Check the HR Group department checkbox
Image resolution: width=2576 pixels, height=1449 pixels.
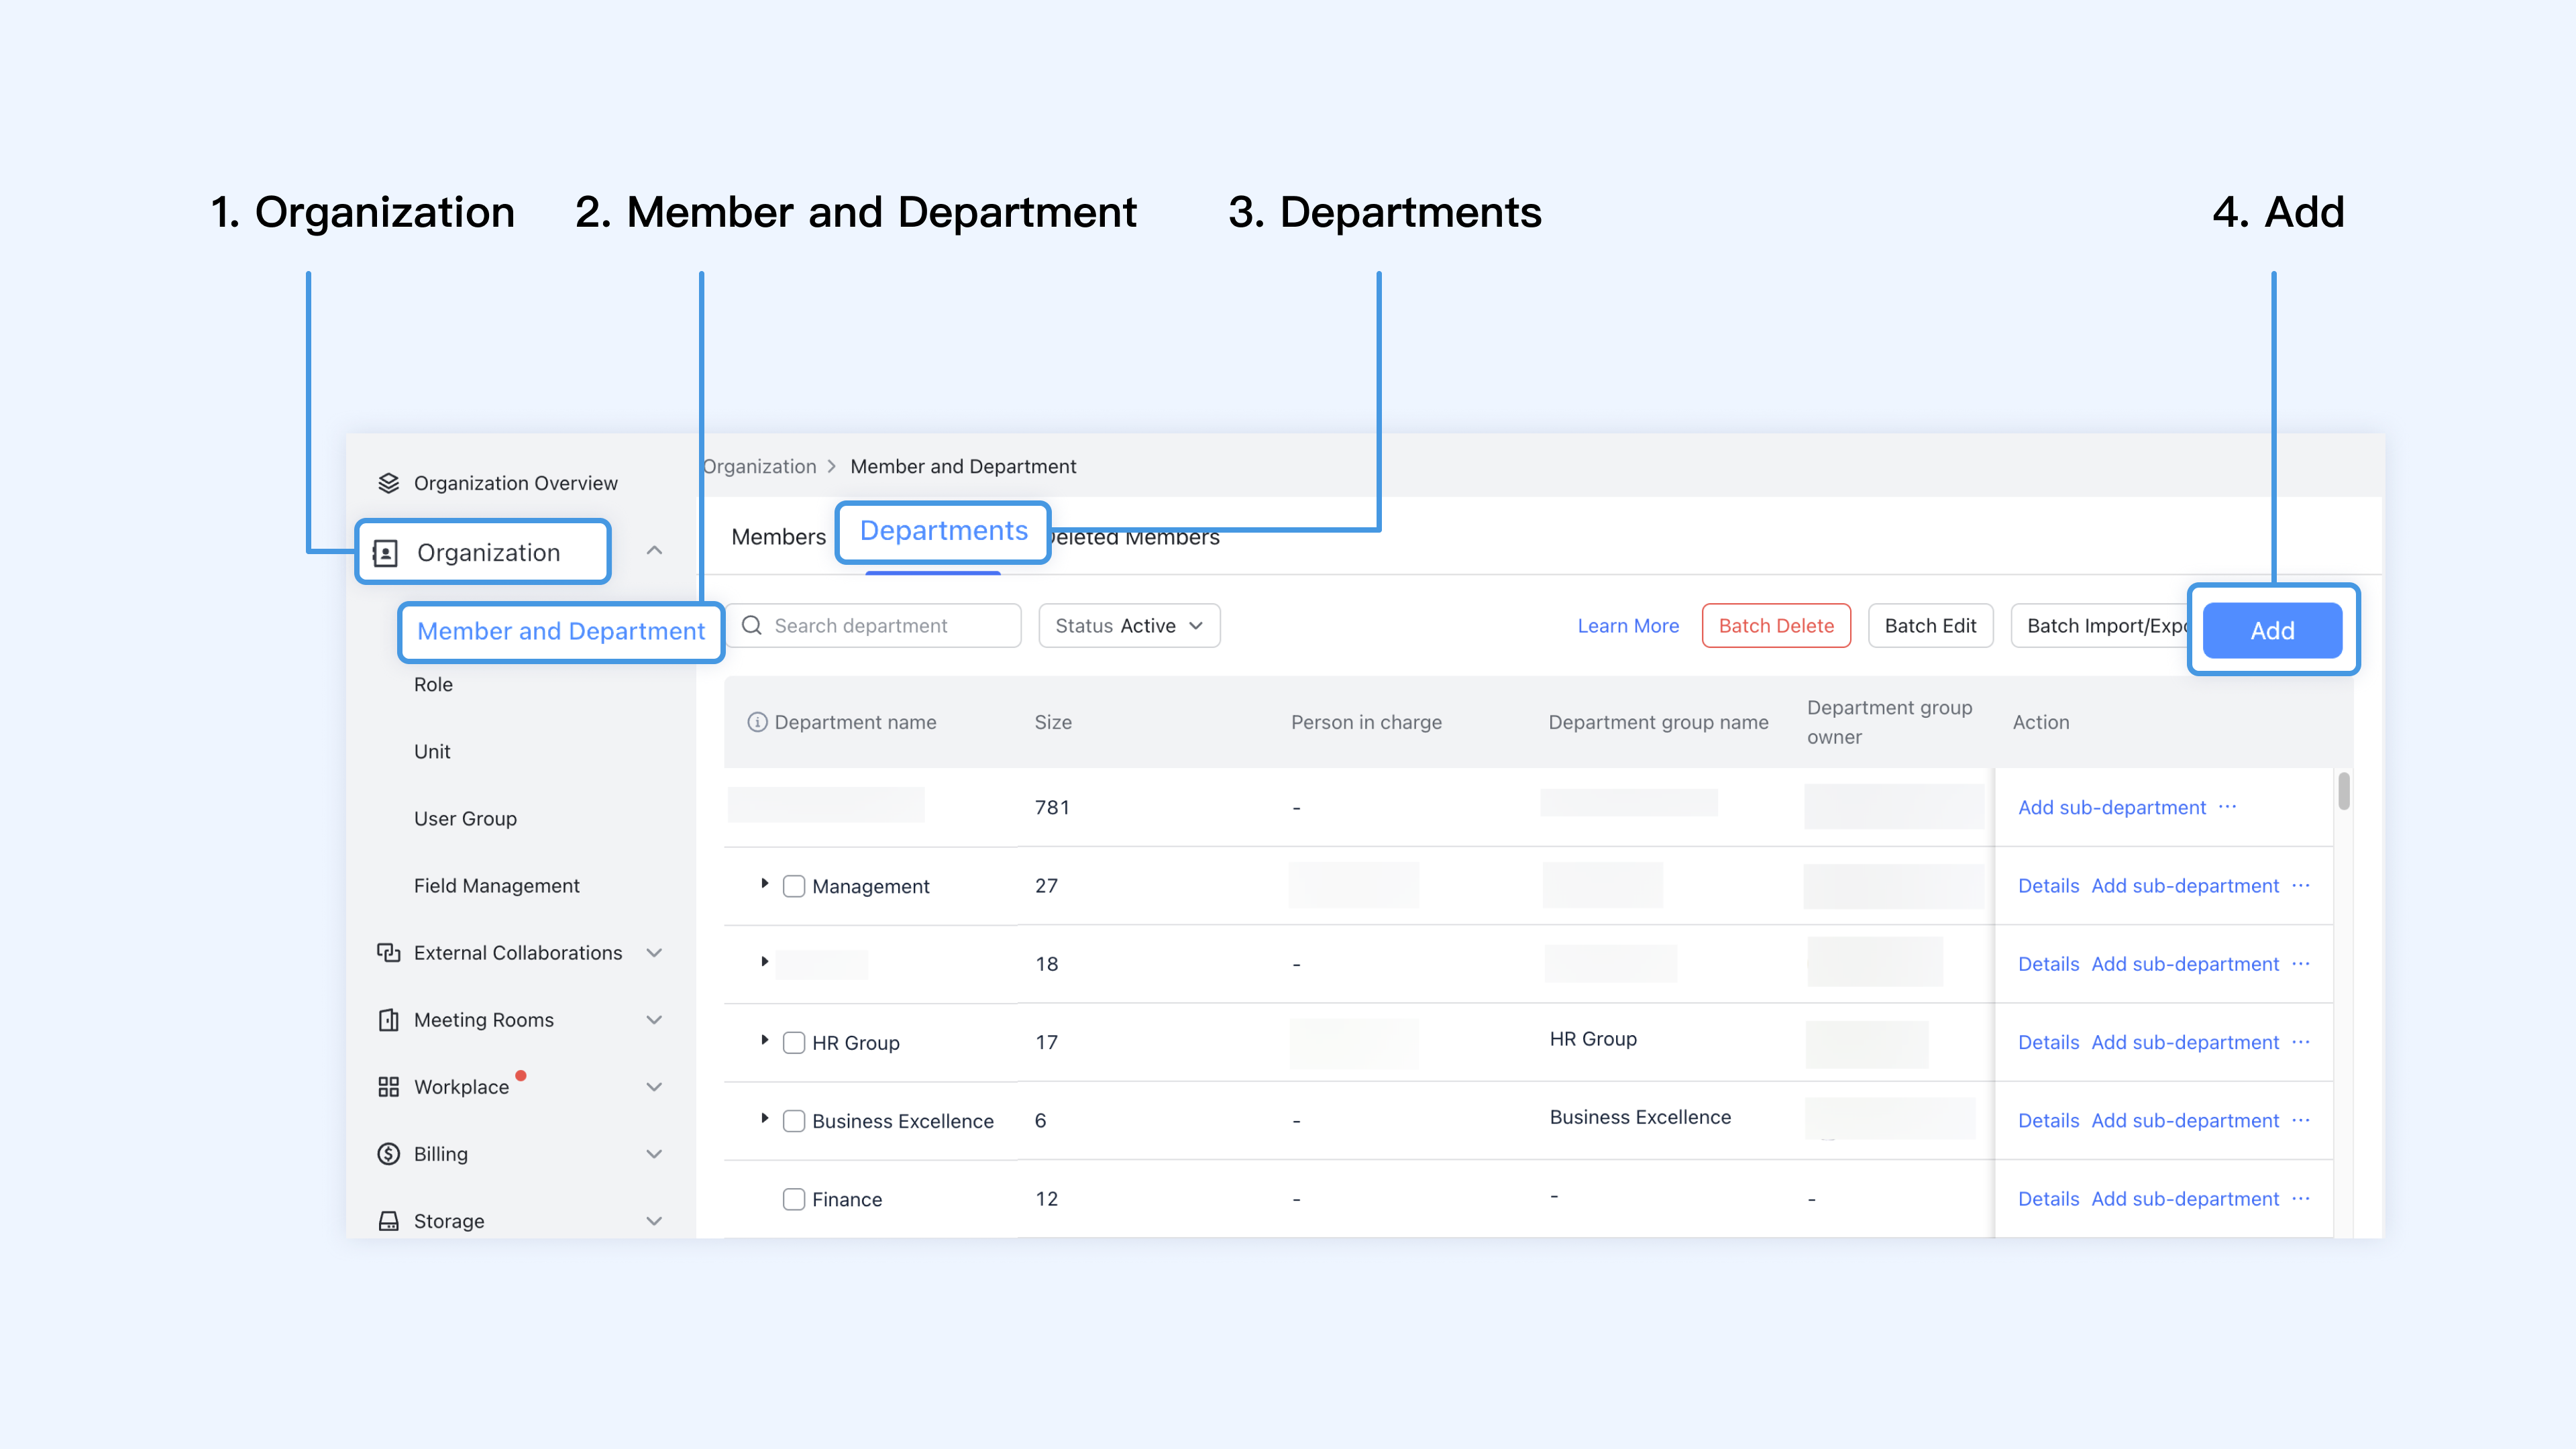pos(794,1043)
